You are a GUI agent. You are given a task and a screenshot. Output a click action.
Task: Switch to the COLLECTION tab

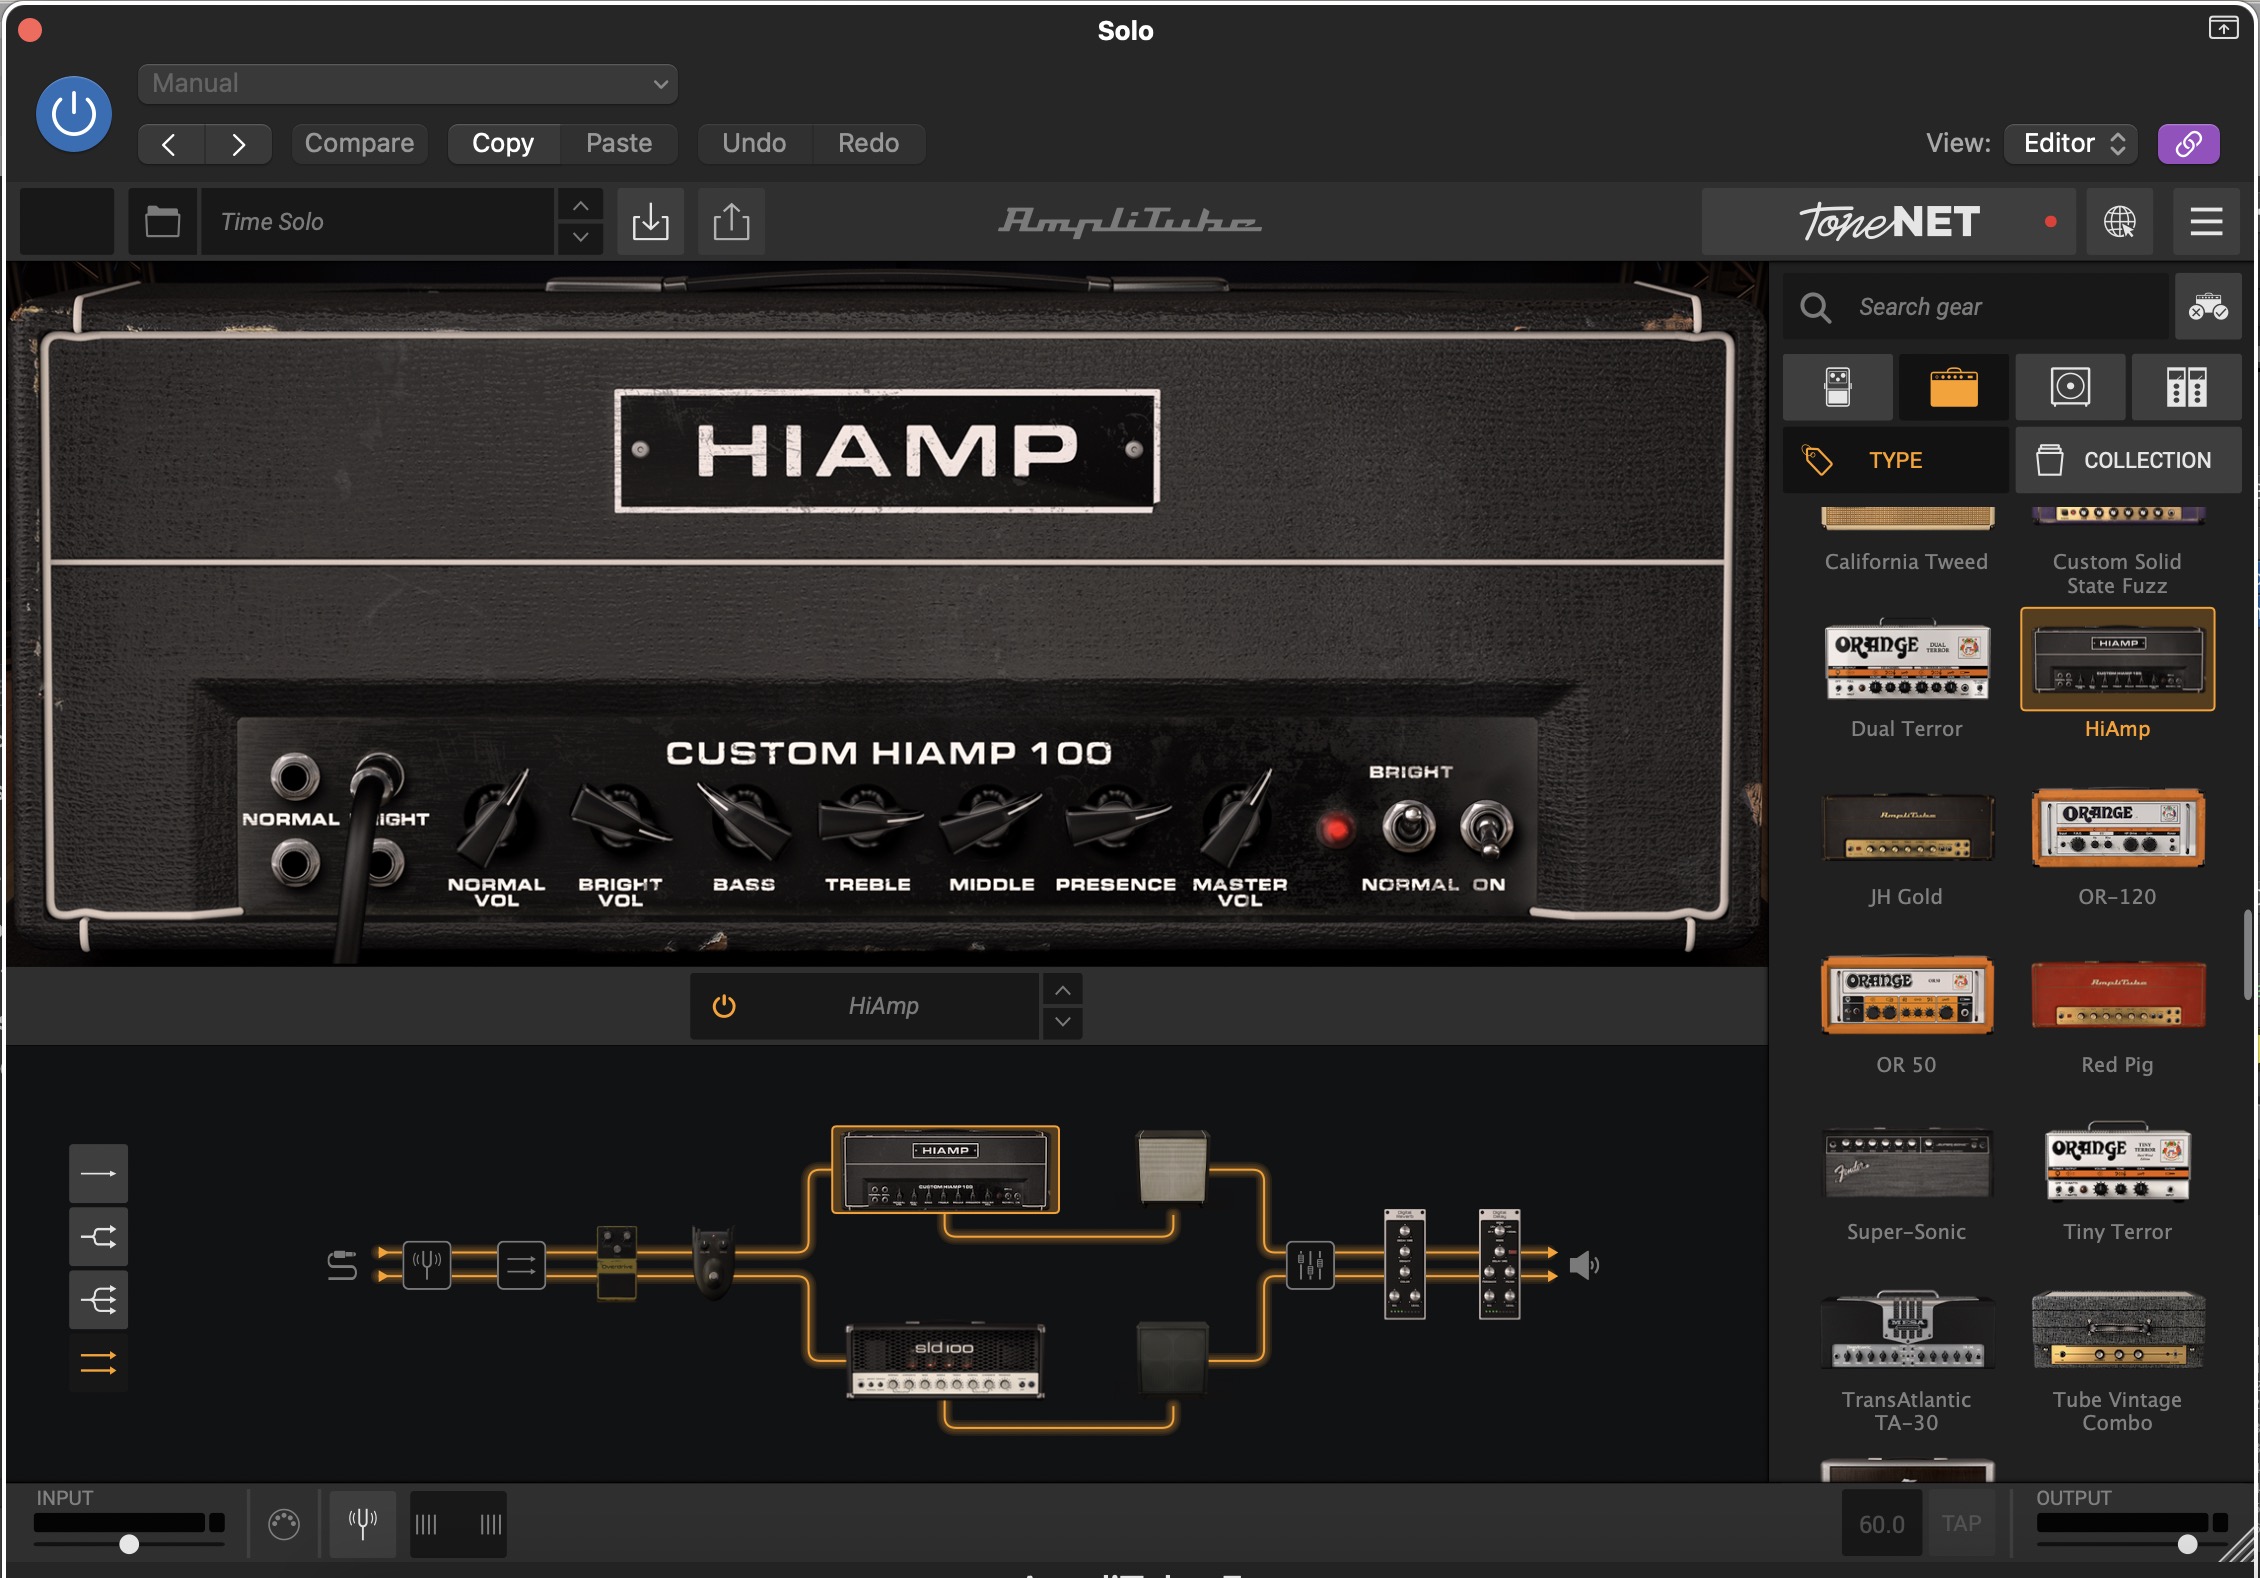(x=2128, y=460)
